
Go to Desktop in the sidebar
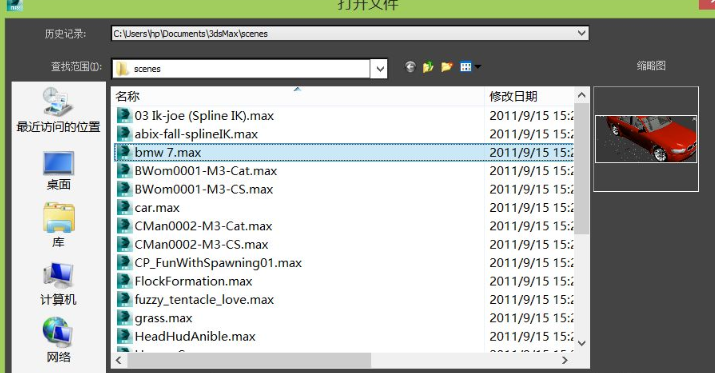click(x=58, y=171)
